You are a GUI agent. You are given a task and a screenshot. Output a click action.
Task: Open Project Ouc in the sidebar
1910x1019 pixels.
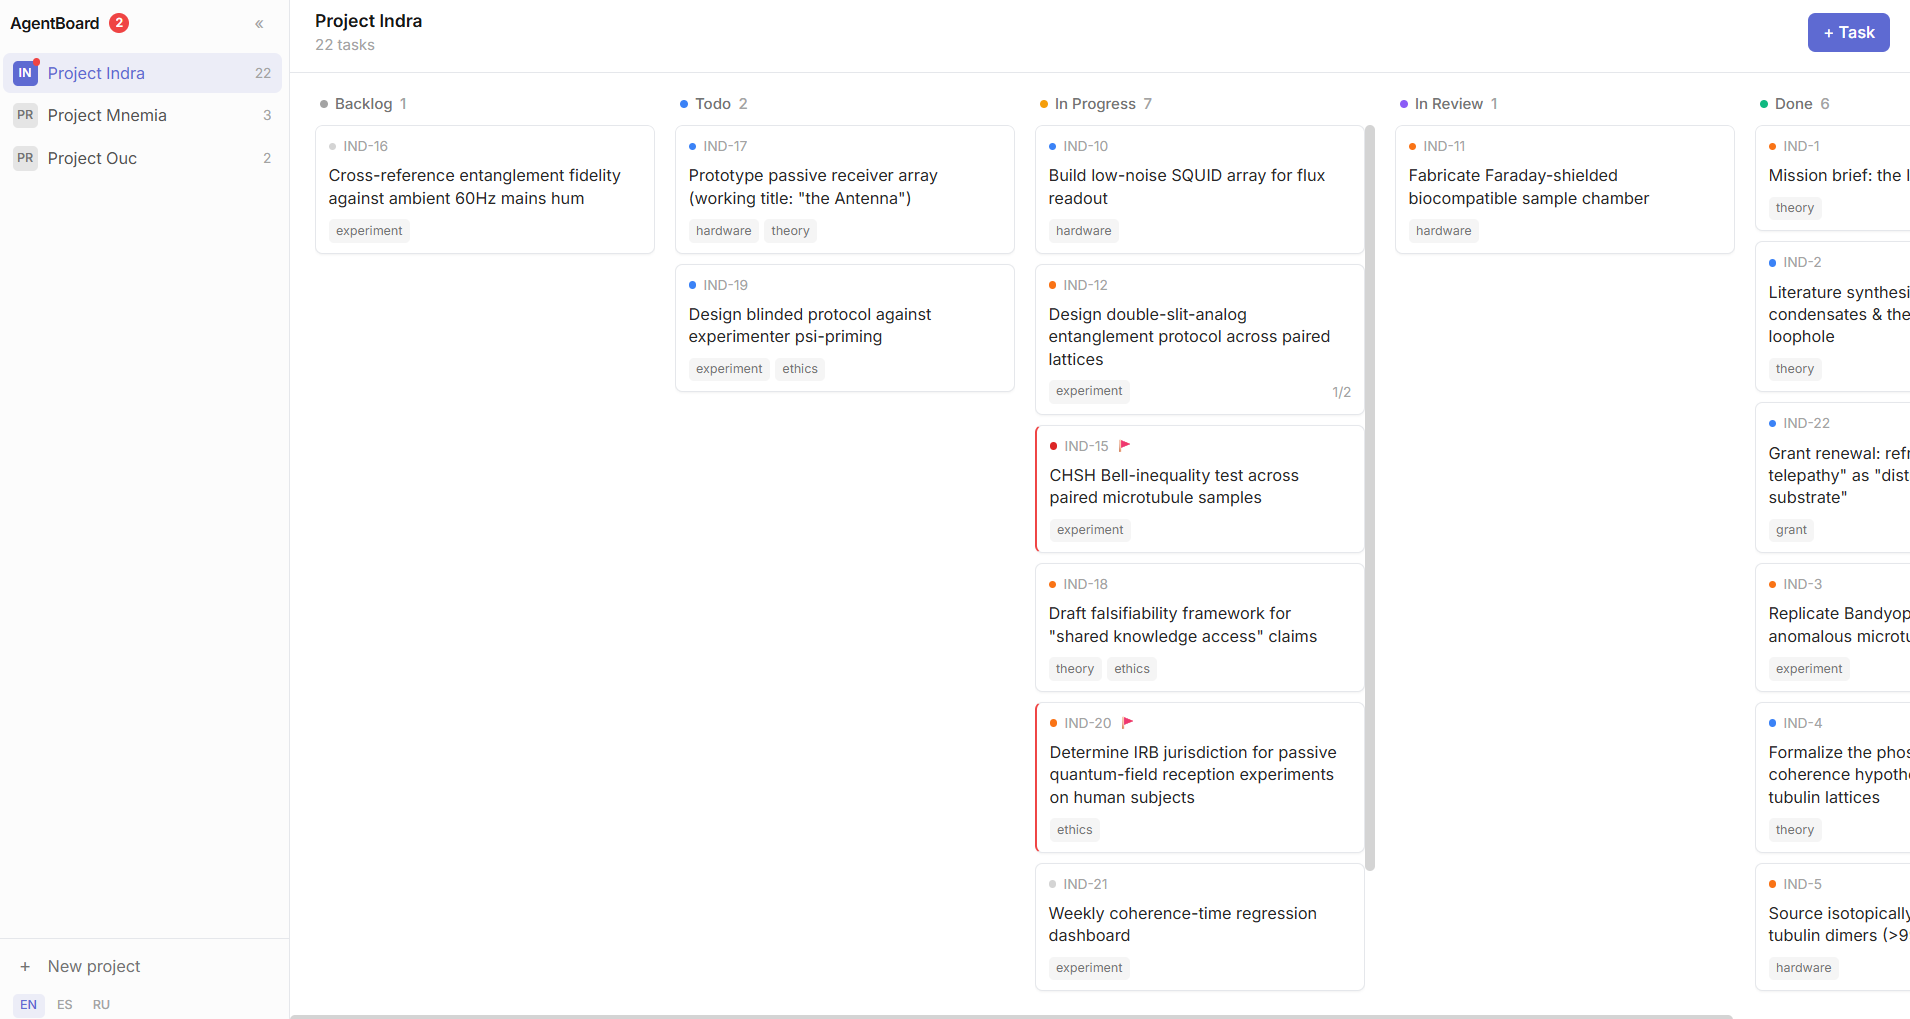pos(142,158)
